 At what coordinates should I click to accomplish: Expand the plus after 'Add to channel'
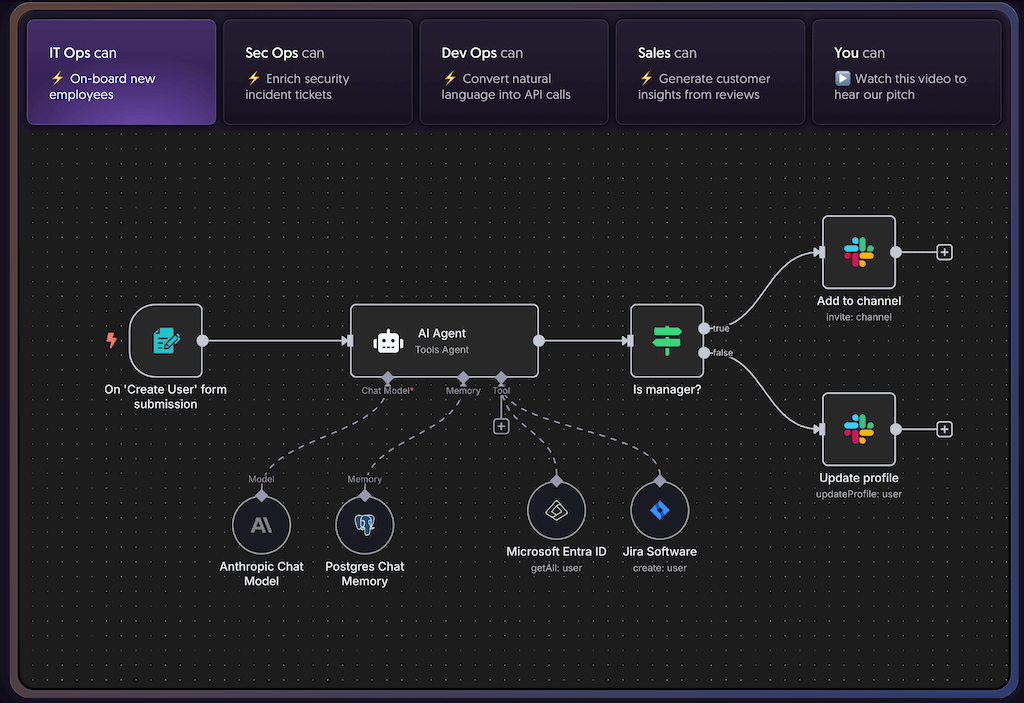coord(944,253)
